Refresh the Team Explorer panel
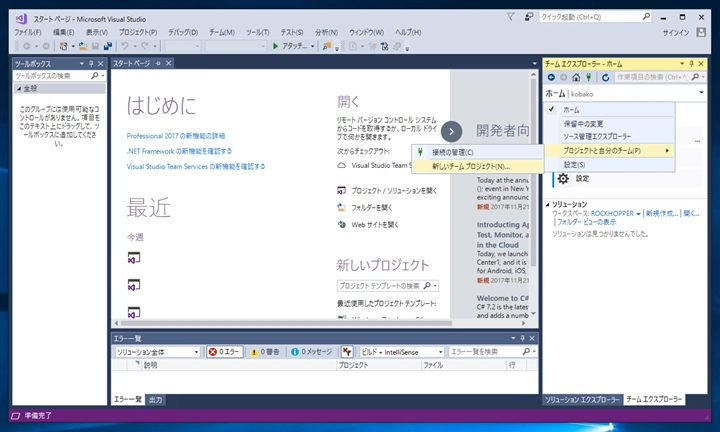Image resolution: width=720 pixels, height=432 pixels. (605, 77)
